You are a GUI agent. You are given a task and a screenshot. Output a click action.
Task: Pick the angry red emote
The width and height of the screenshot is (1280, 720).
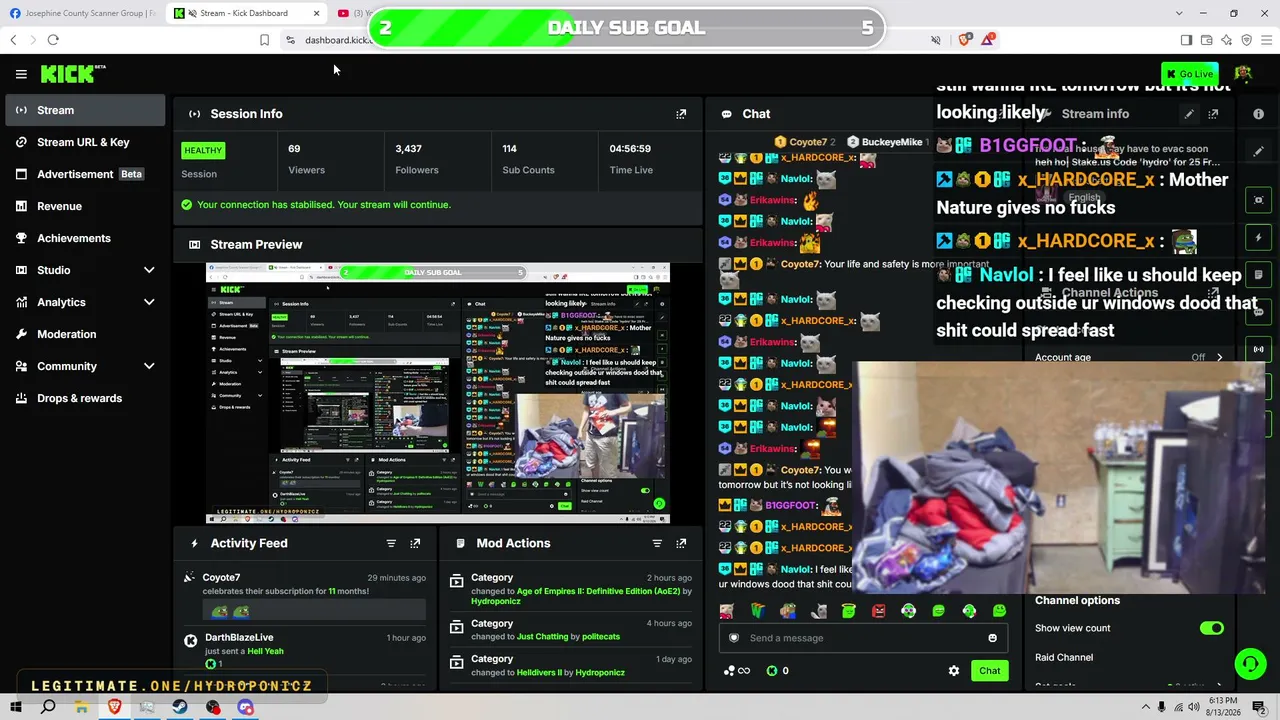click(878, 611)
